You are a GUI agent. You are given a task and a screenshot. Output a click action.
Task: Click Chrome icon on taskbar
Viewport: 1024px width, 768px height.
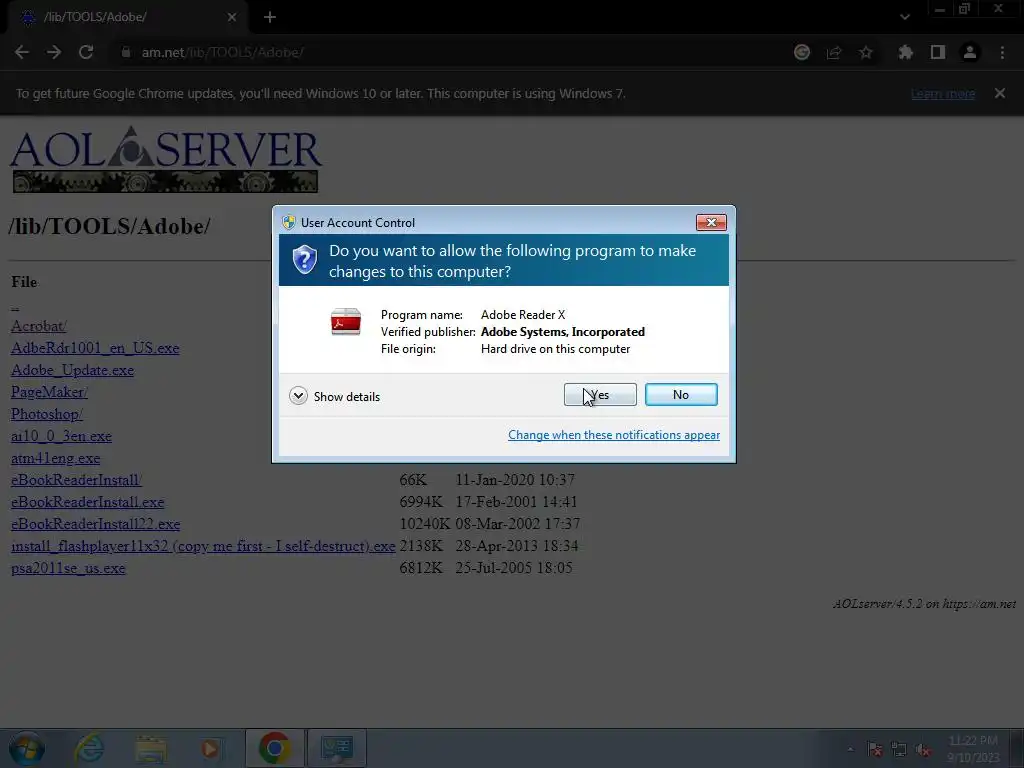274,748
